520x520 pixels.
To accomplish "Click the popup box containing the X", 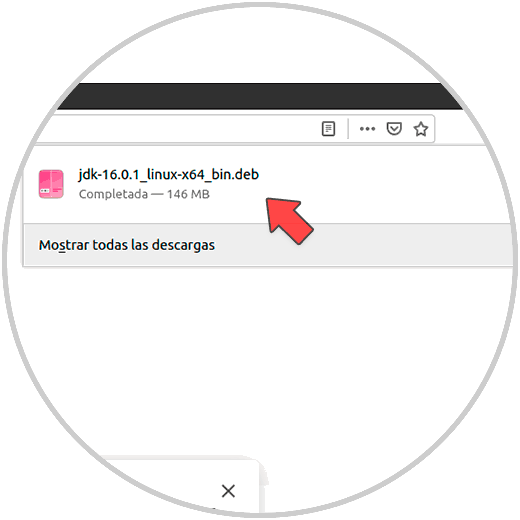I will 180,485.
